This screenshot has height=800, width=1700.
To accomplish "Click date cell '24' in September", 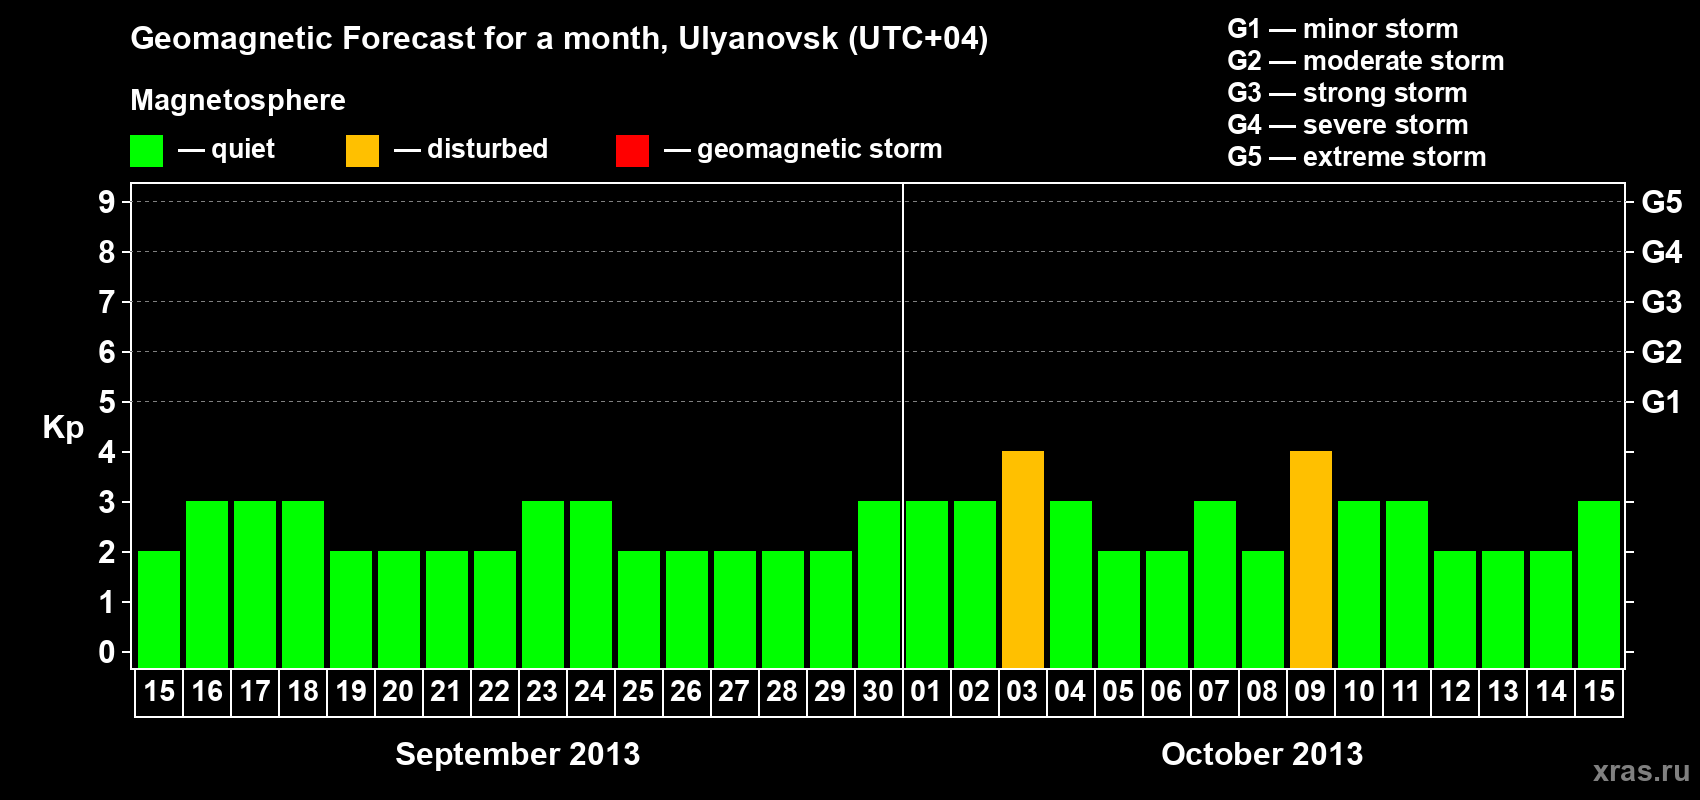I will point(590,692).
